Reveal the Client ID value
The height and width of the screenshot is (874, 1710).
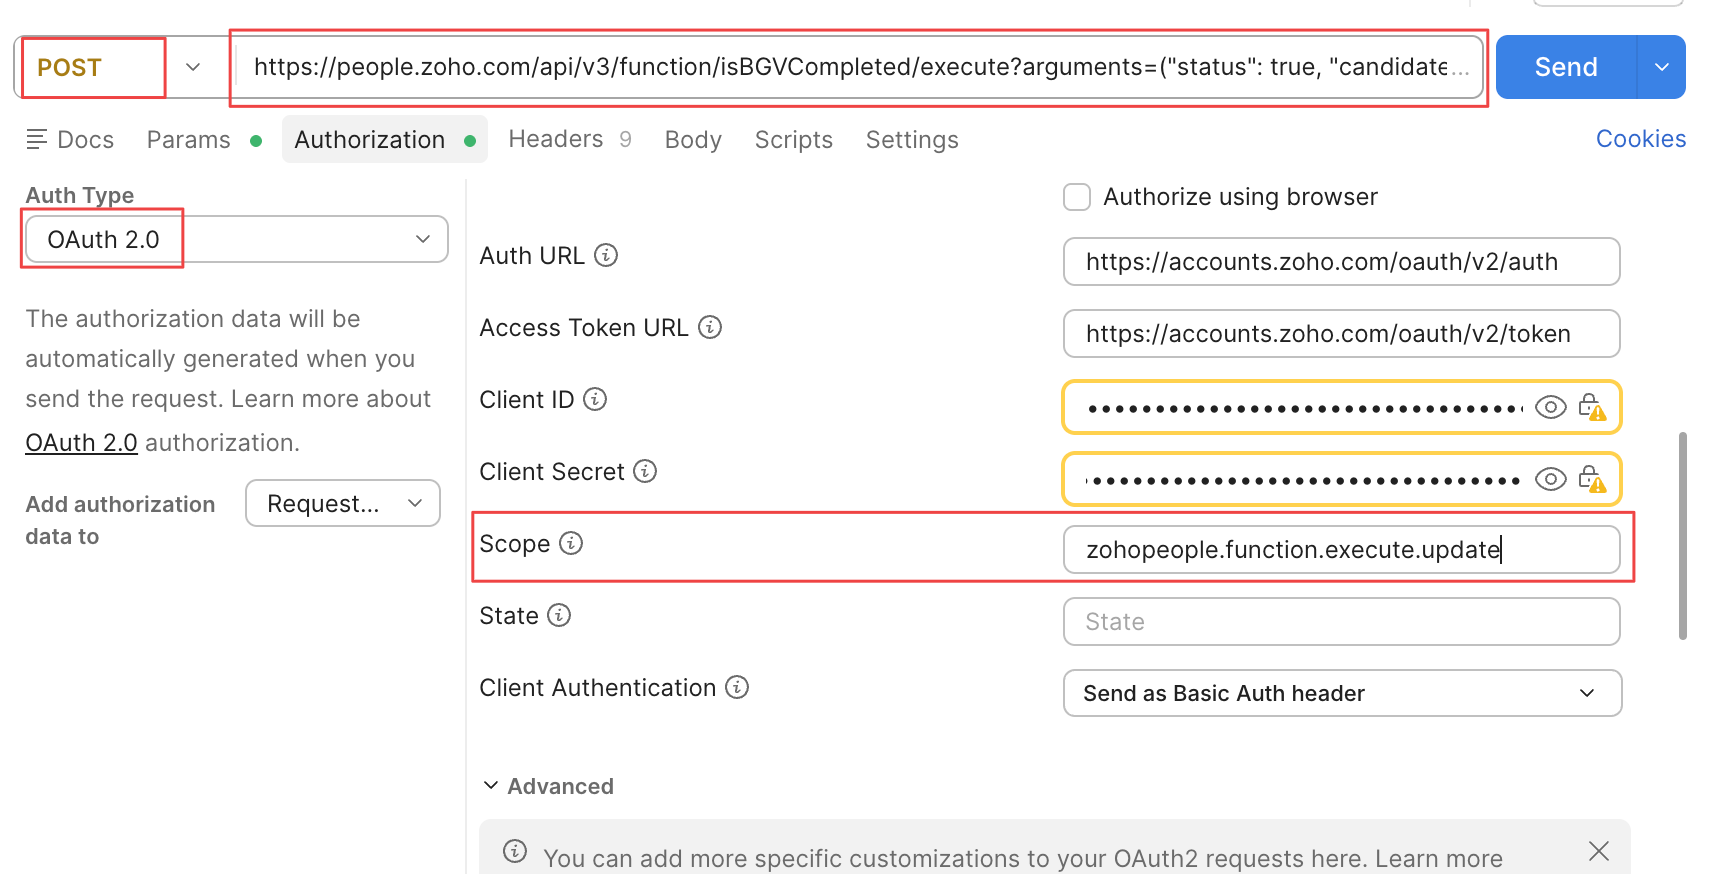(x=1550, y=407)
